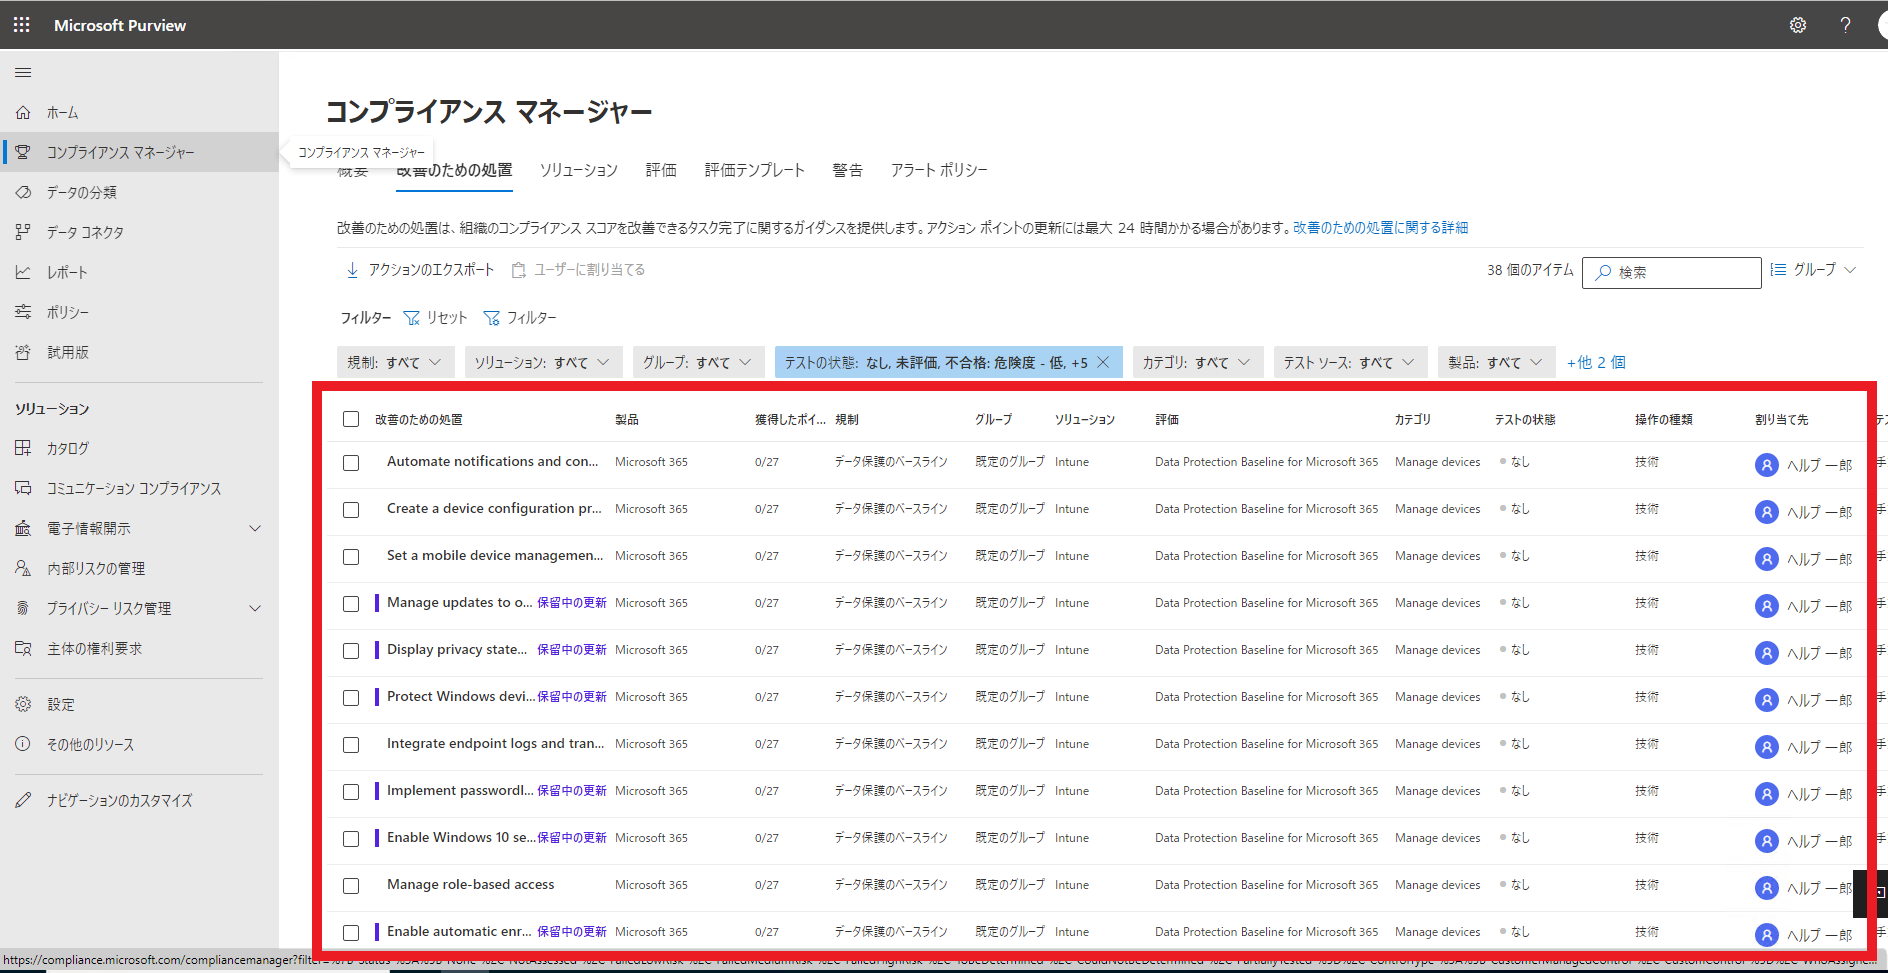Click the プライバシー リスク管理 icon

pos(23,608)
